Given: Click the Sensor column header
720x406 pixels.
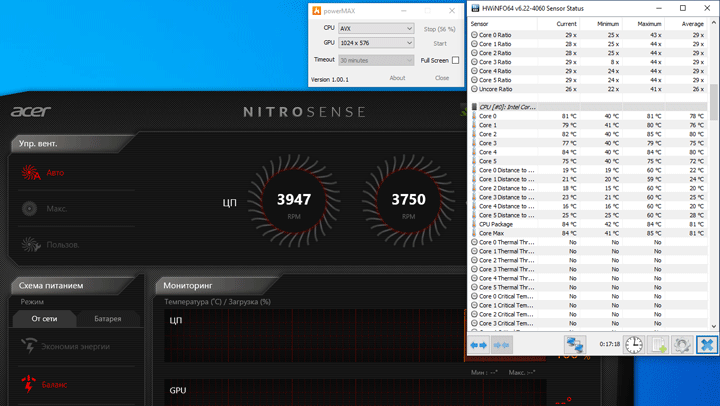Looking at the screenshot, I should click(502, 24).
